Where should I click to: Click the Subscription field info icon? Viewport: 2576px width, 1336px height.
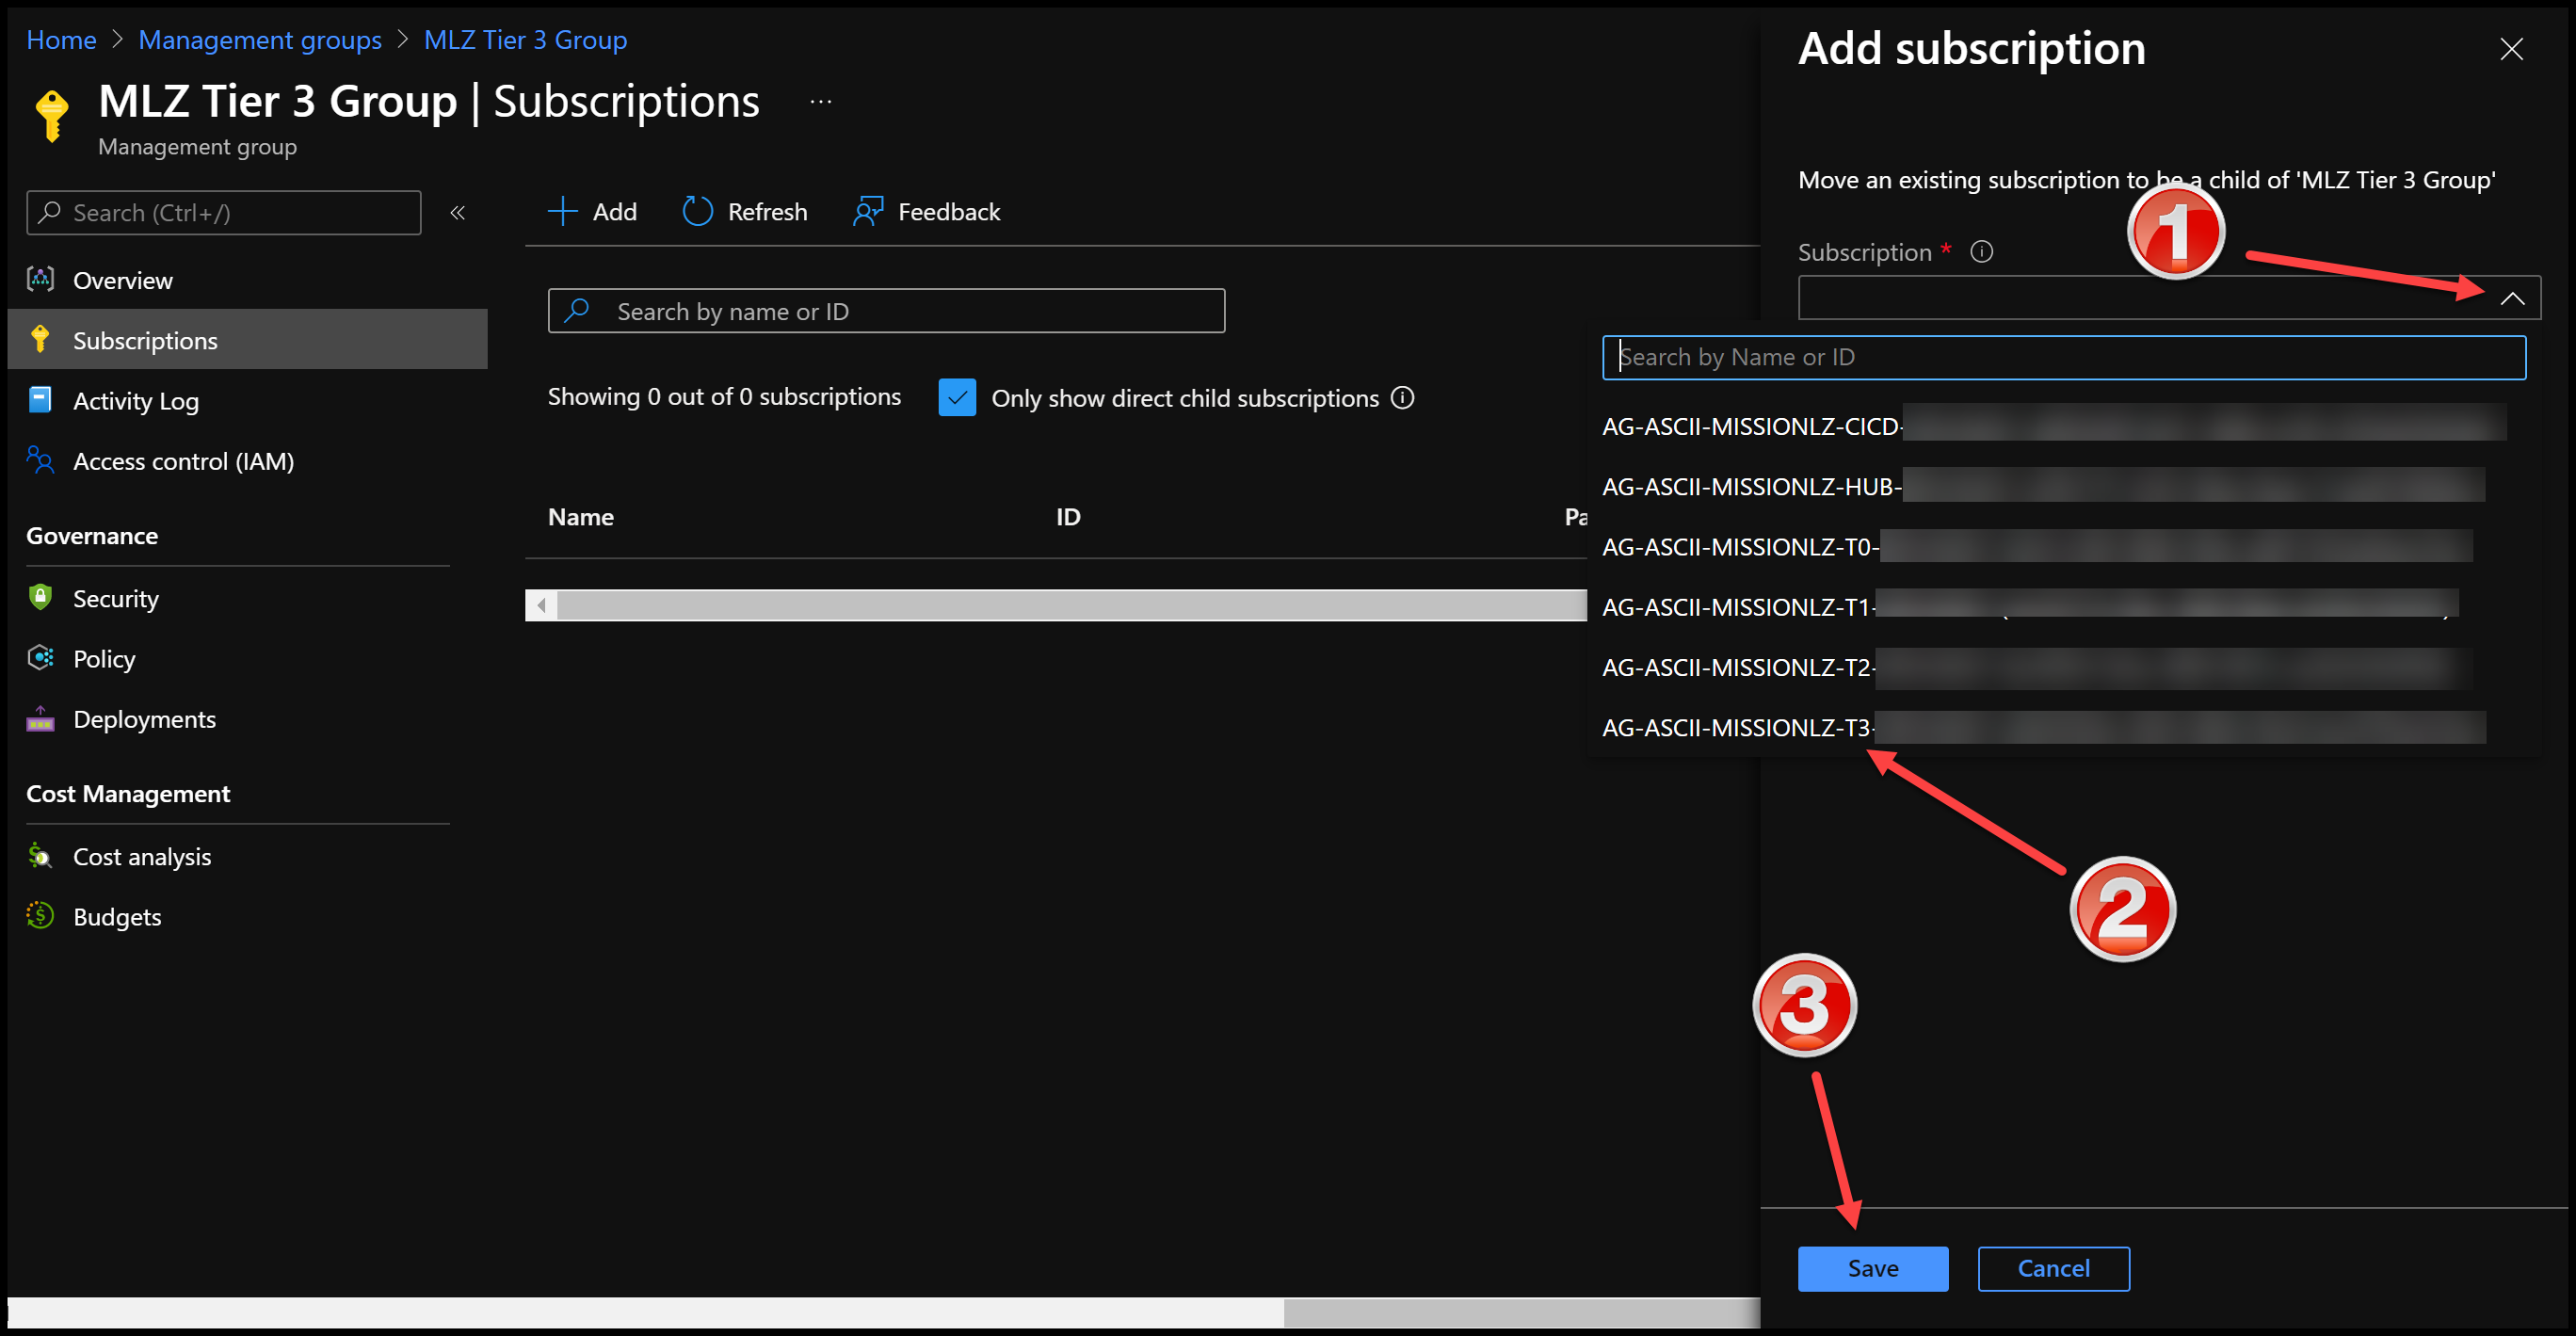pos(1981,251)
